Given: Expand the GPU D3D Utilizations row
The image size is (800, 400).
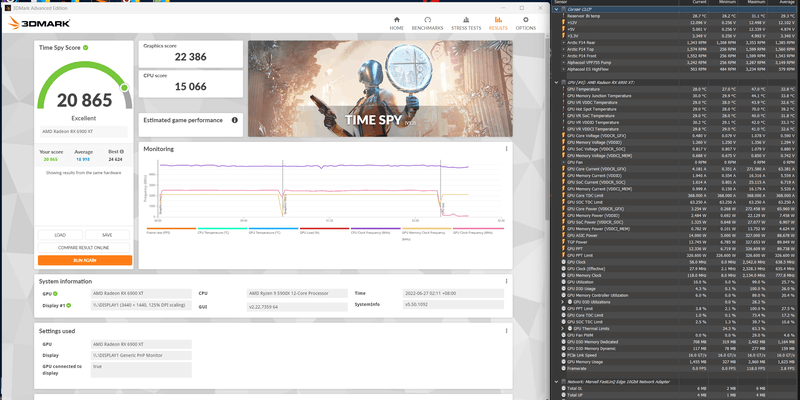Looking at the screenshot, I should coord(563,302).
